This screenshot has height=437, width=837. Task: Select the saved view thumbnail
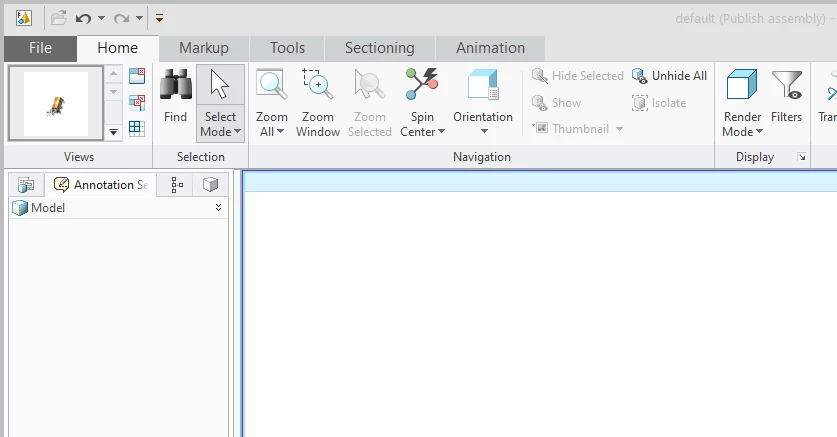[x=56, y=104]
